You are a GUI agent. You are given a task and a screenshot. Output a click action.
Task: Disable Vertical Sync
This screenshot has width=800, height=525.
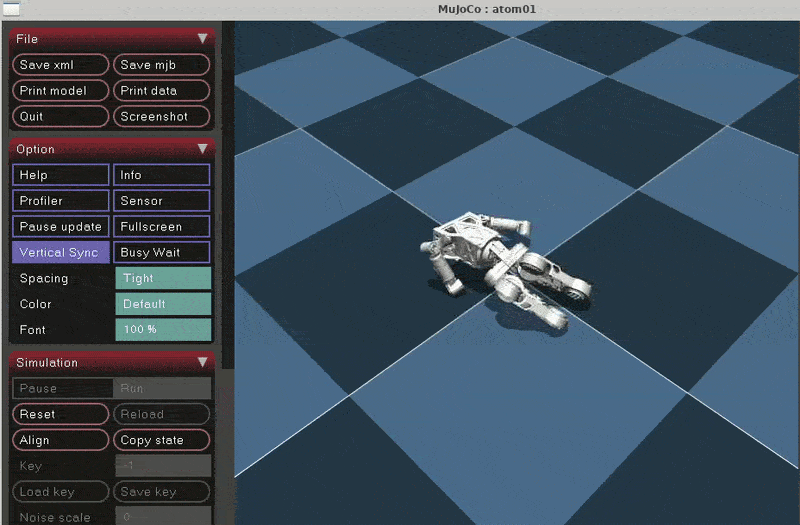coord(60,253)
